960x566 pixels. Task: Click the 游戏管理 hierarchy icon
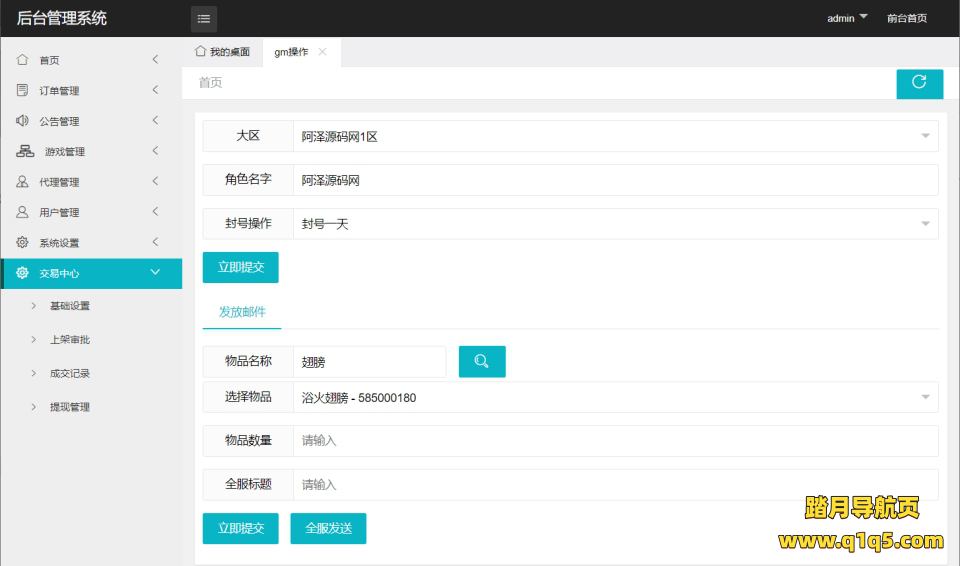click(25, 151)
